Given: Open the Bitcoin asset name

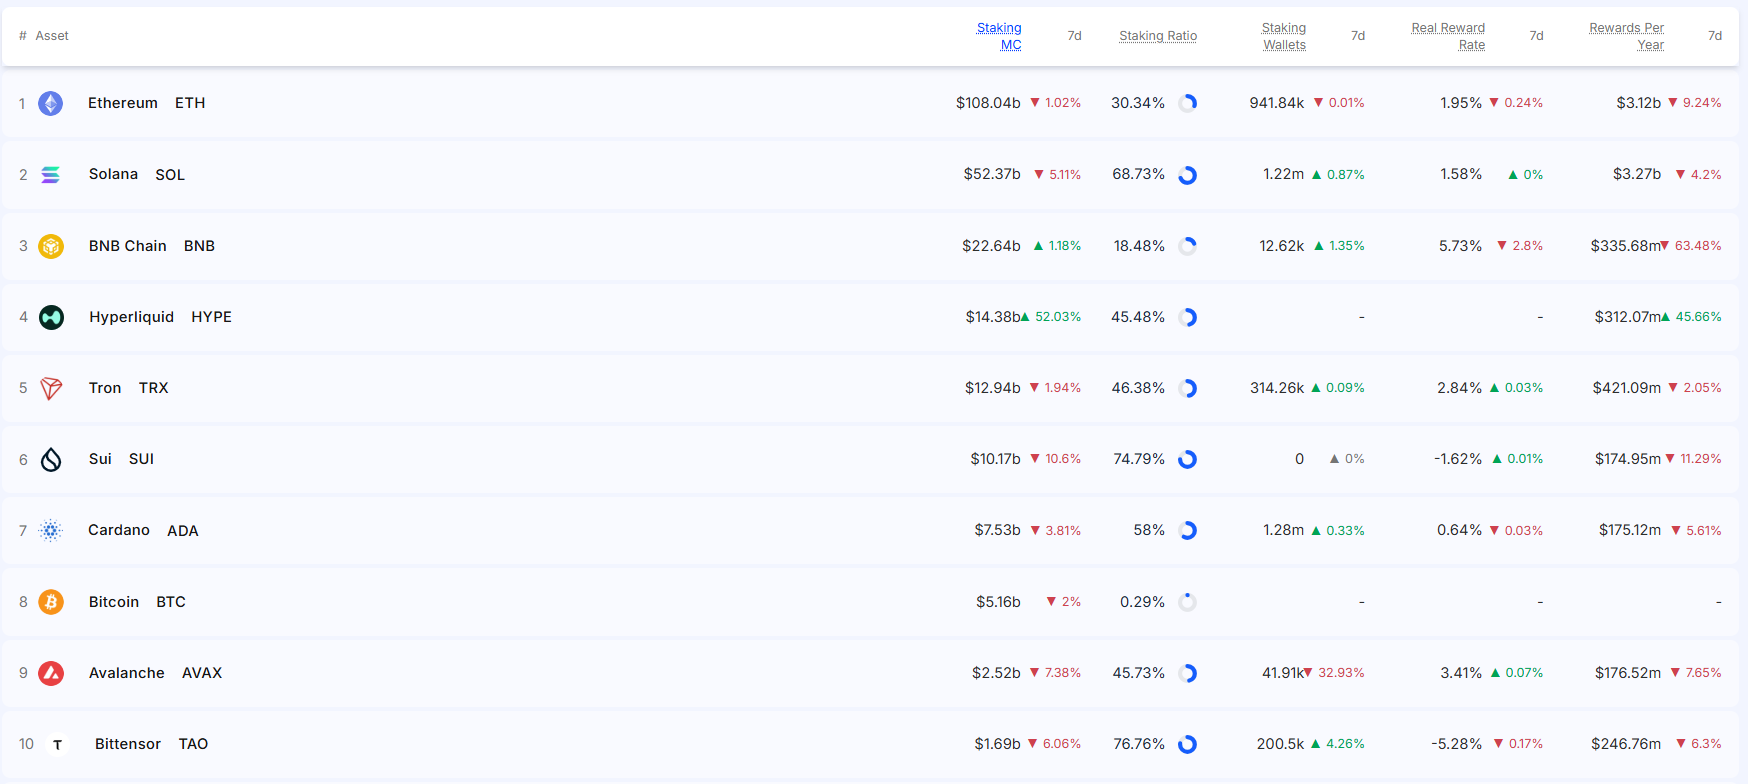Looking at the screenshot, I should pyautogui.click(x=114, y=602).
